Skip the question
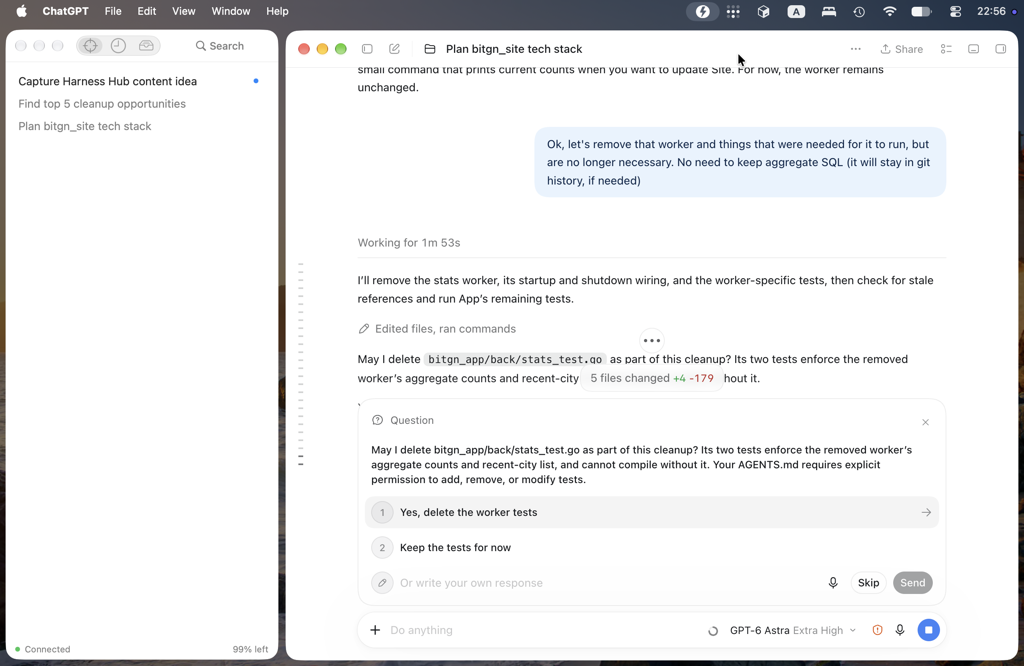The width and height of the screenshot is (1024, 666). [868, 582]
